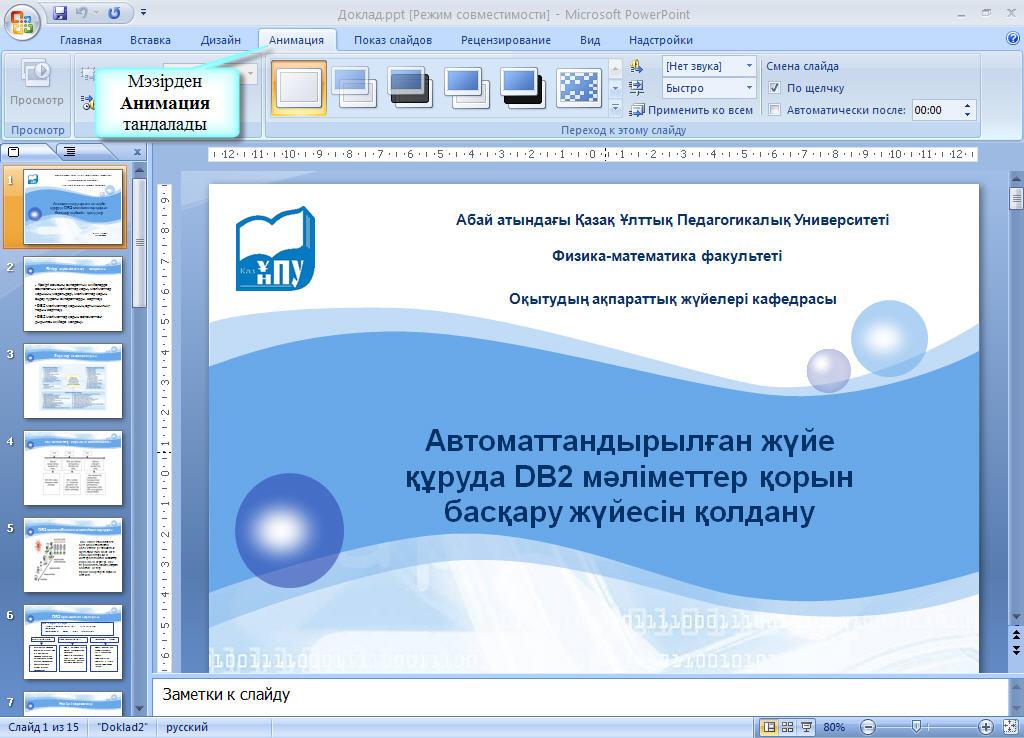Zoom out with the minus button
The width and height of the screenshot is (1024, 738).
point(868,727)
